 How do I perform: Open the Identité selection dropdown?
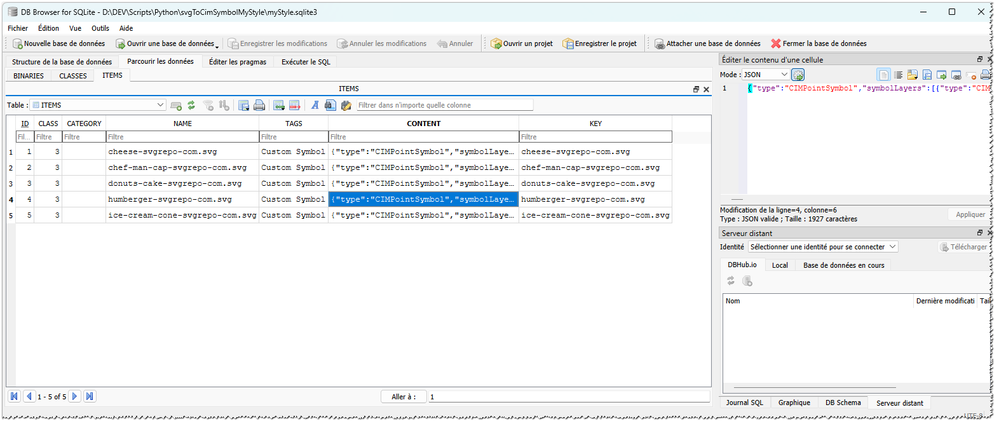(x=823, y=247)
